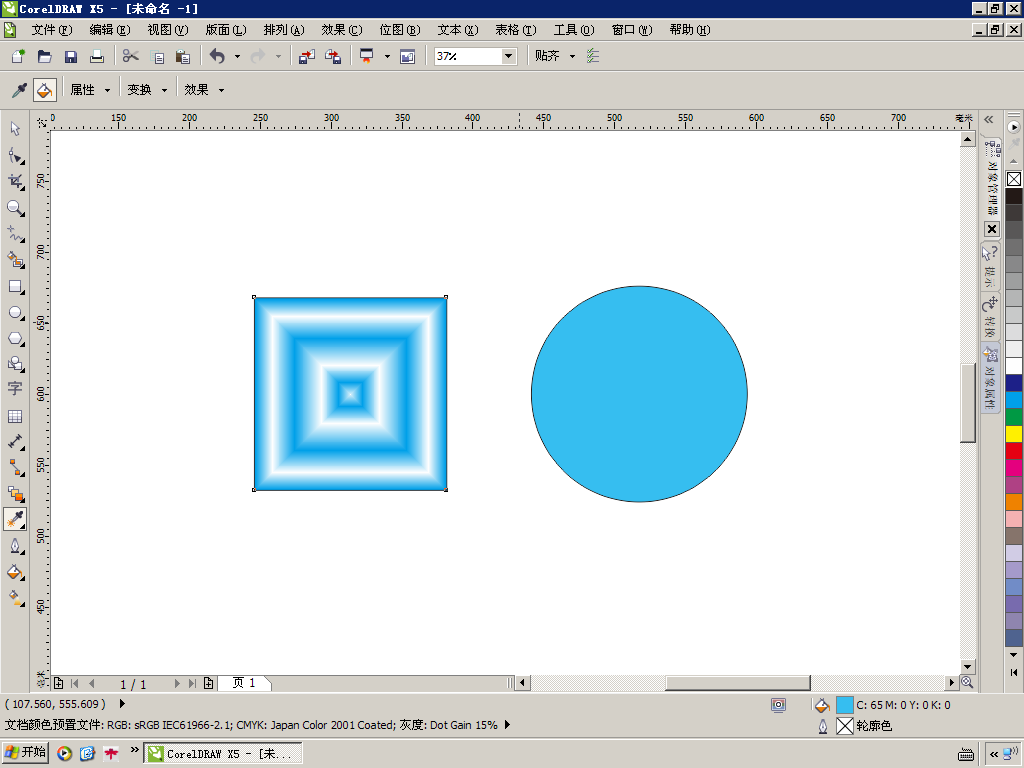Click the Windows 开始 start button
The image size is (1024, 768).
pyautogui.click(x=27, y=752)
